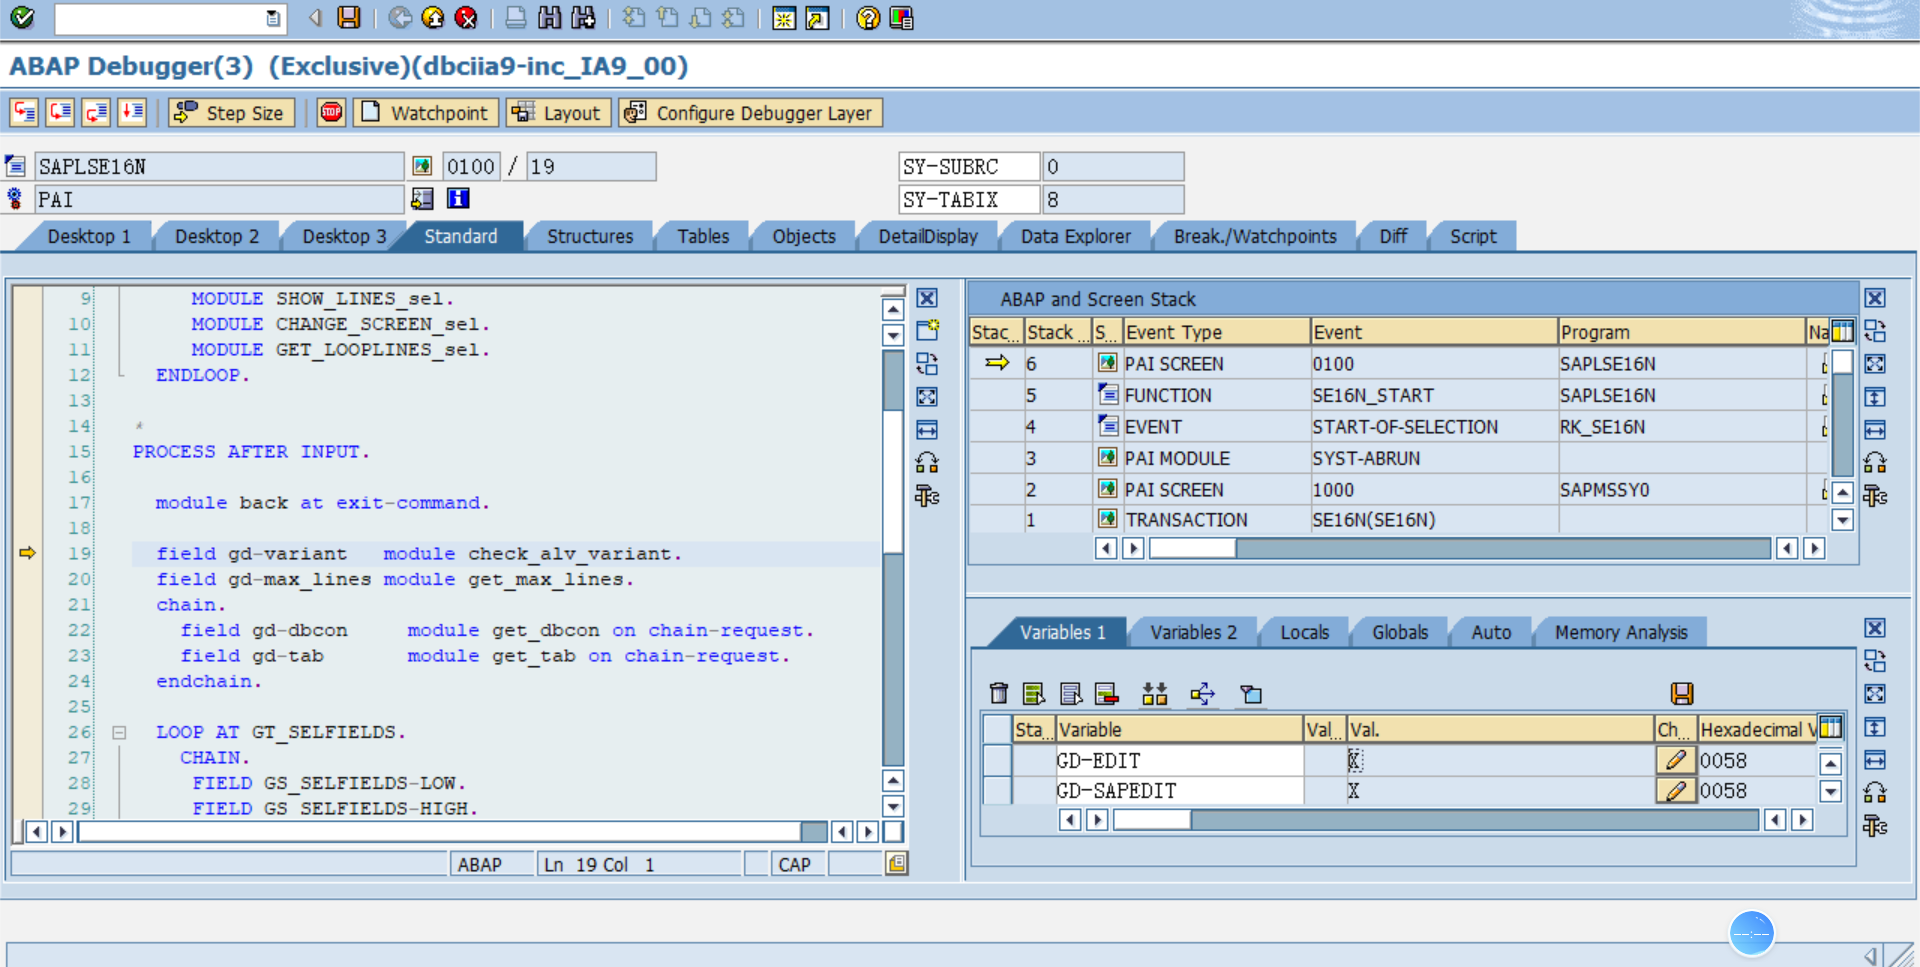Click the save icon above the variables table

pyautogui.click(x=1682, y=694)
